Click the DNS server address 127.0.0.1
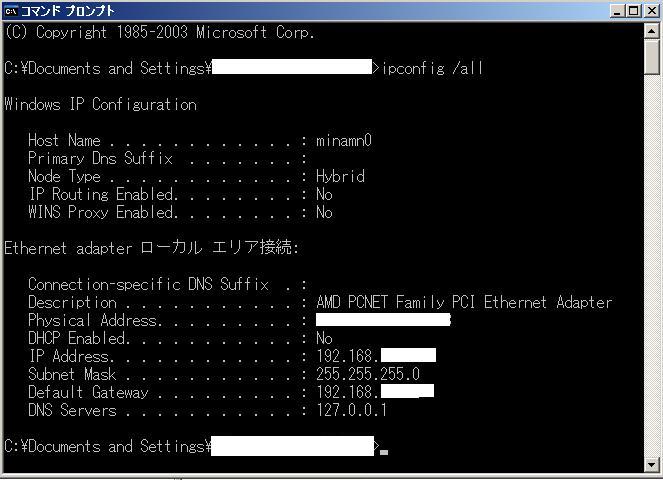663x480 pixels. (352, 410)
